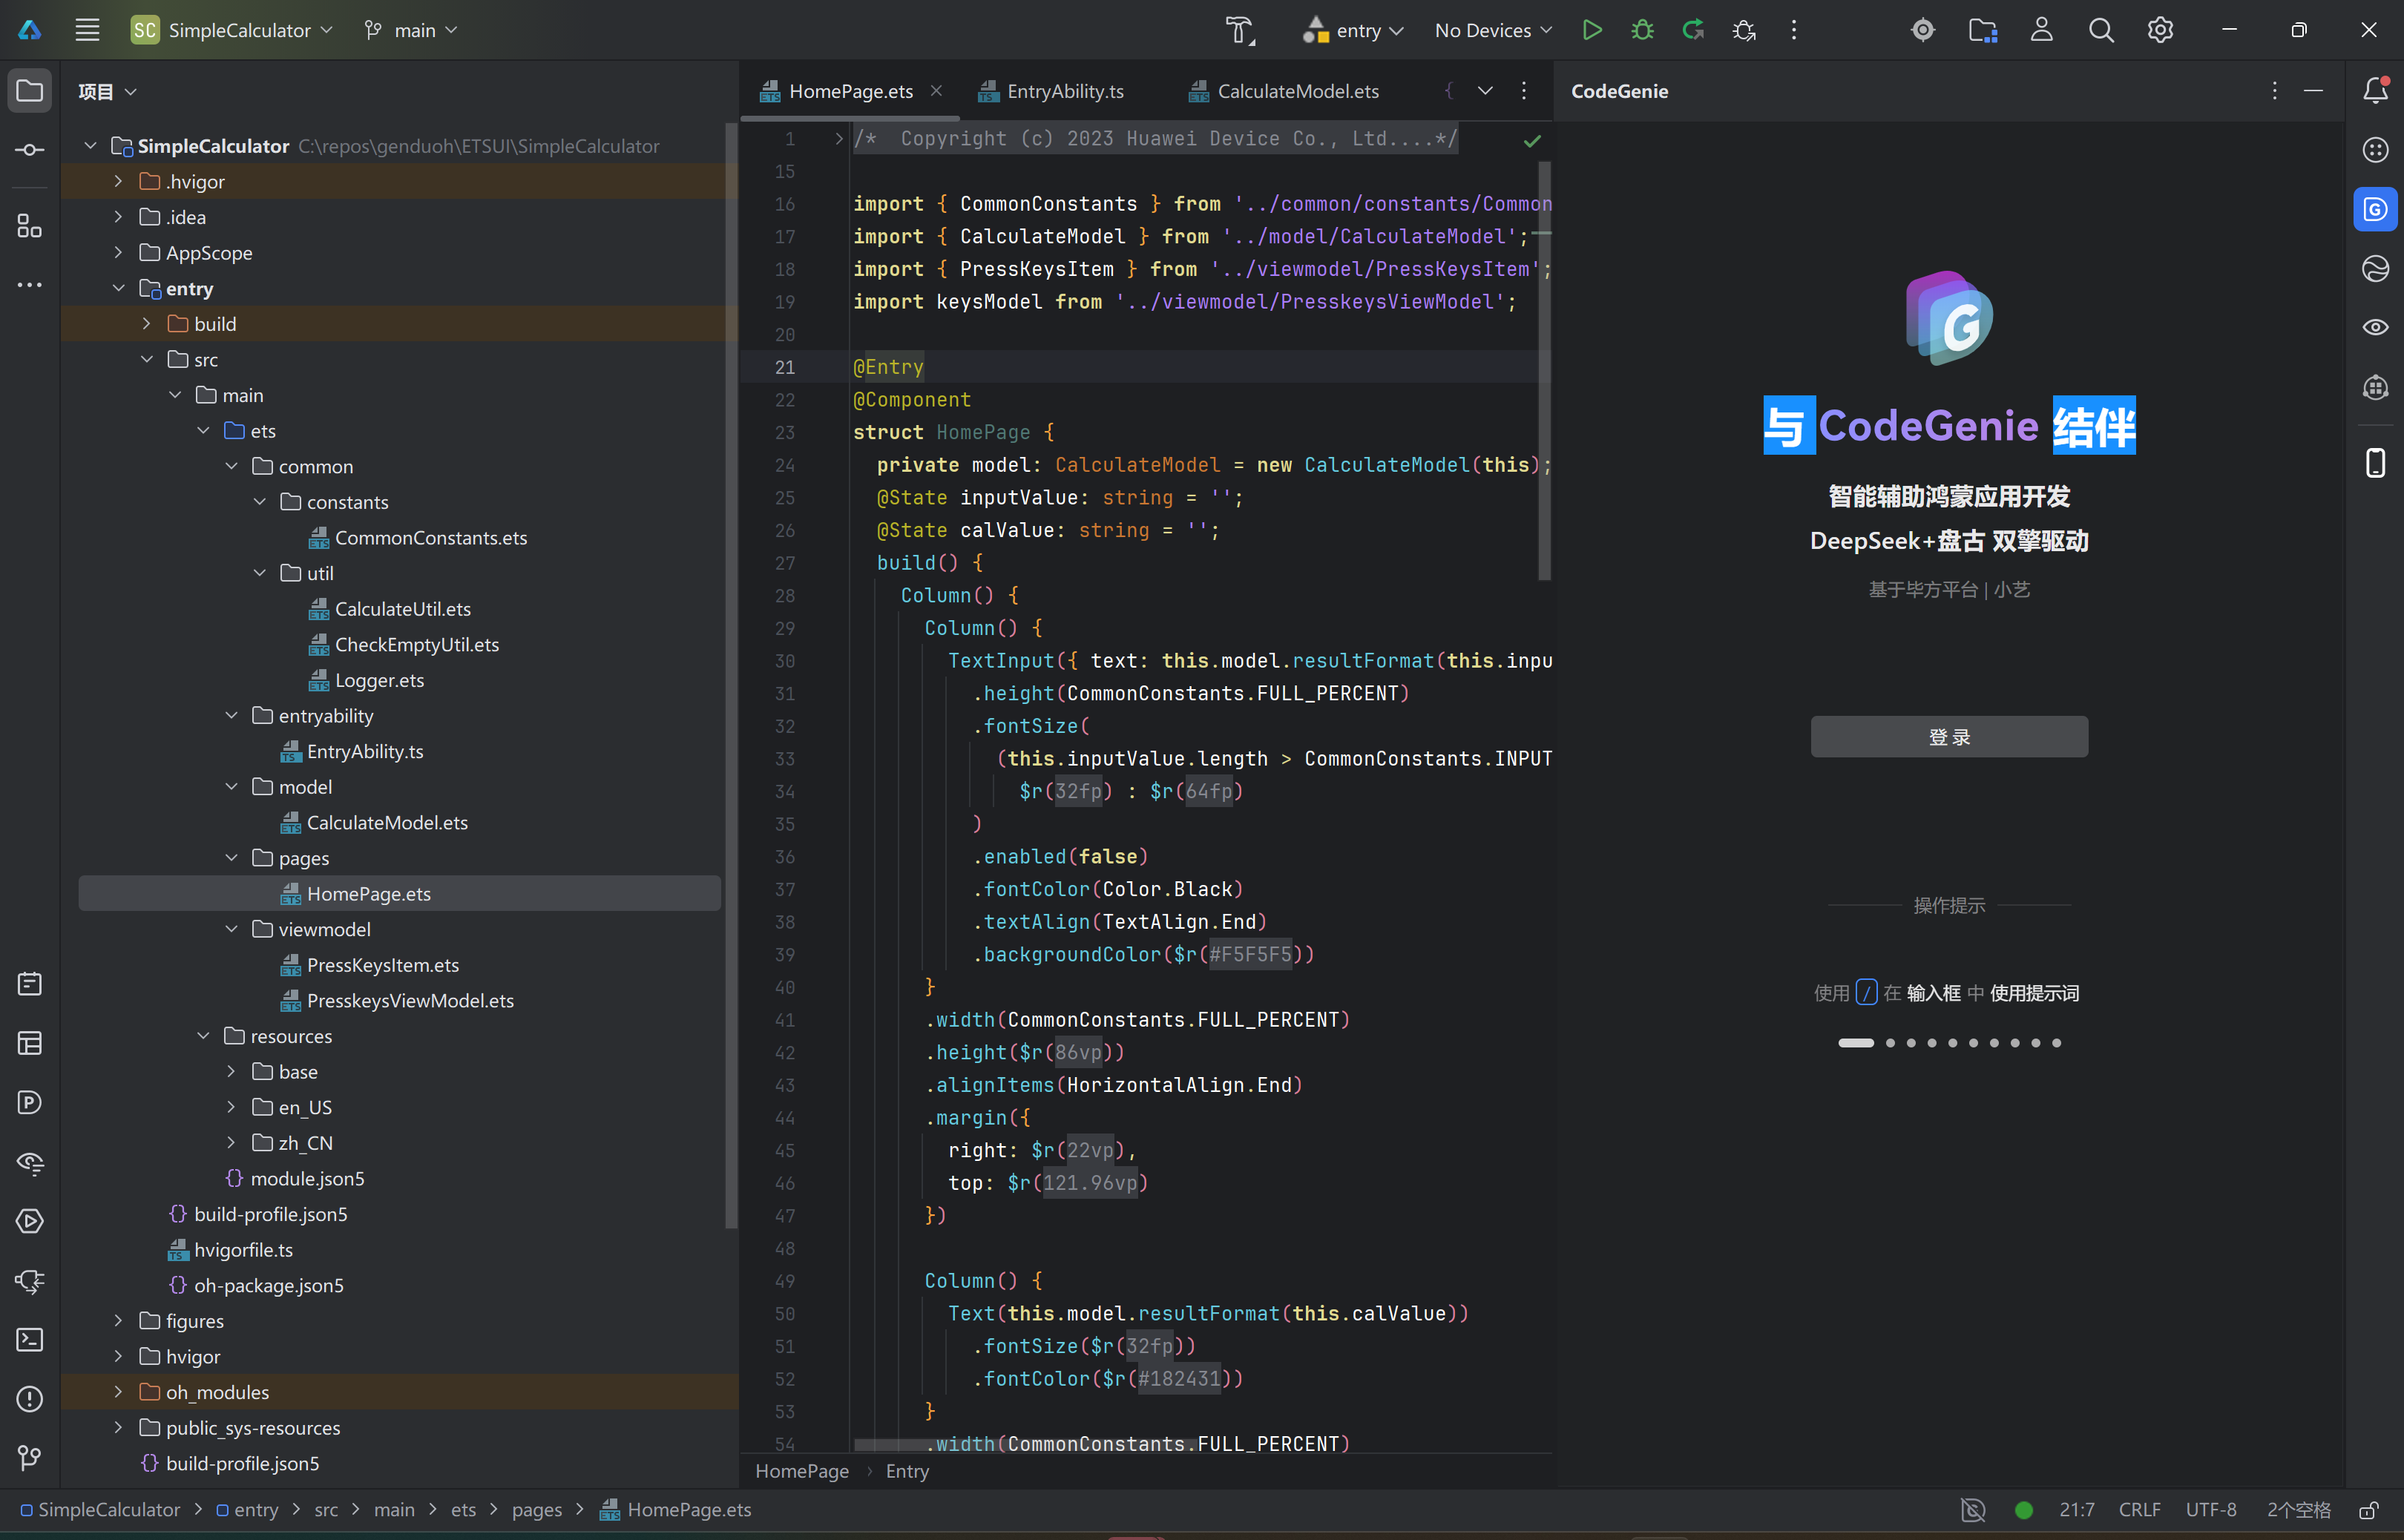This screenshot has width=2404, height=1540.
Task: Click the green Run triangle icon
Action: click(x=1592, y=30)
